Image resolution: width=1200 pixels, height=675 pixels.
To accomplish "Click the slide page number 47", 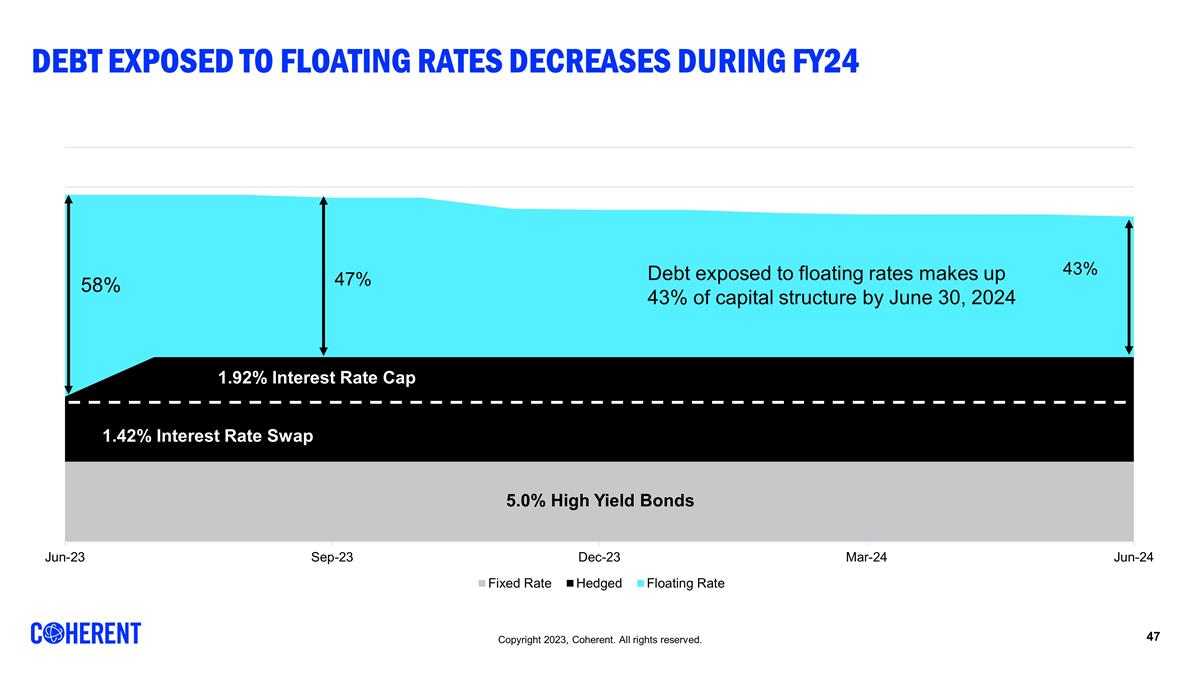I will pos(1153,636).
